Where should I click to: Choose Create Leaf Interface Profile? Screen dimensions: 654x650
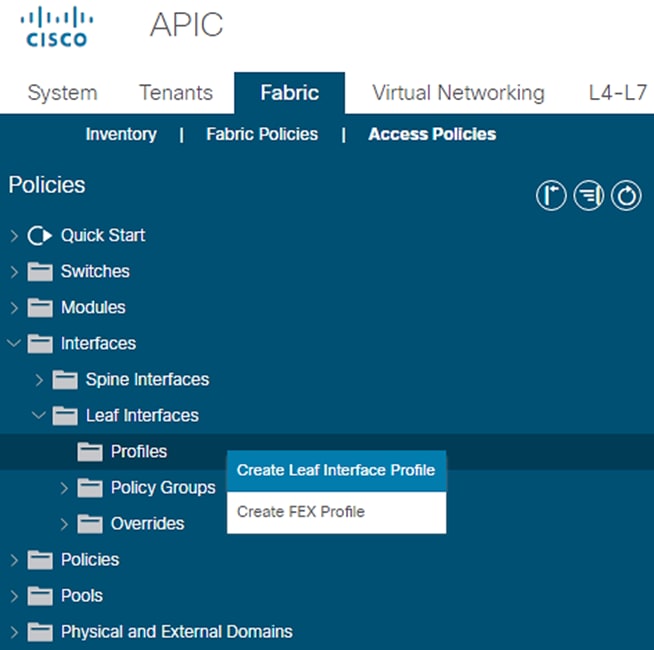tap(336, 470)
